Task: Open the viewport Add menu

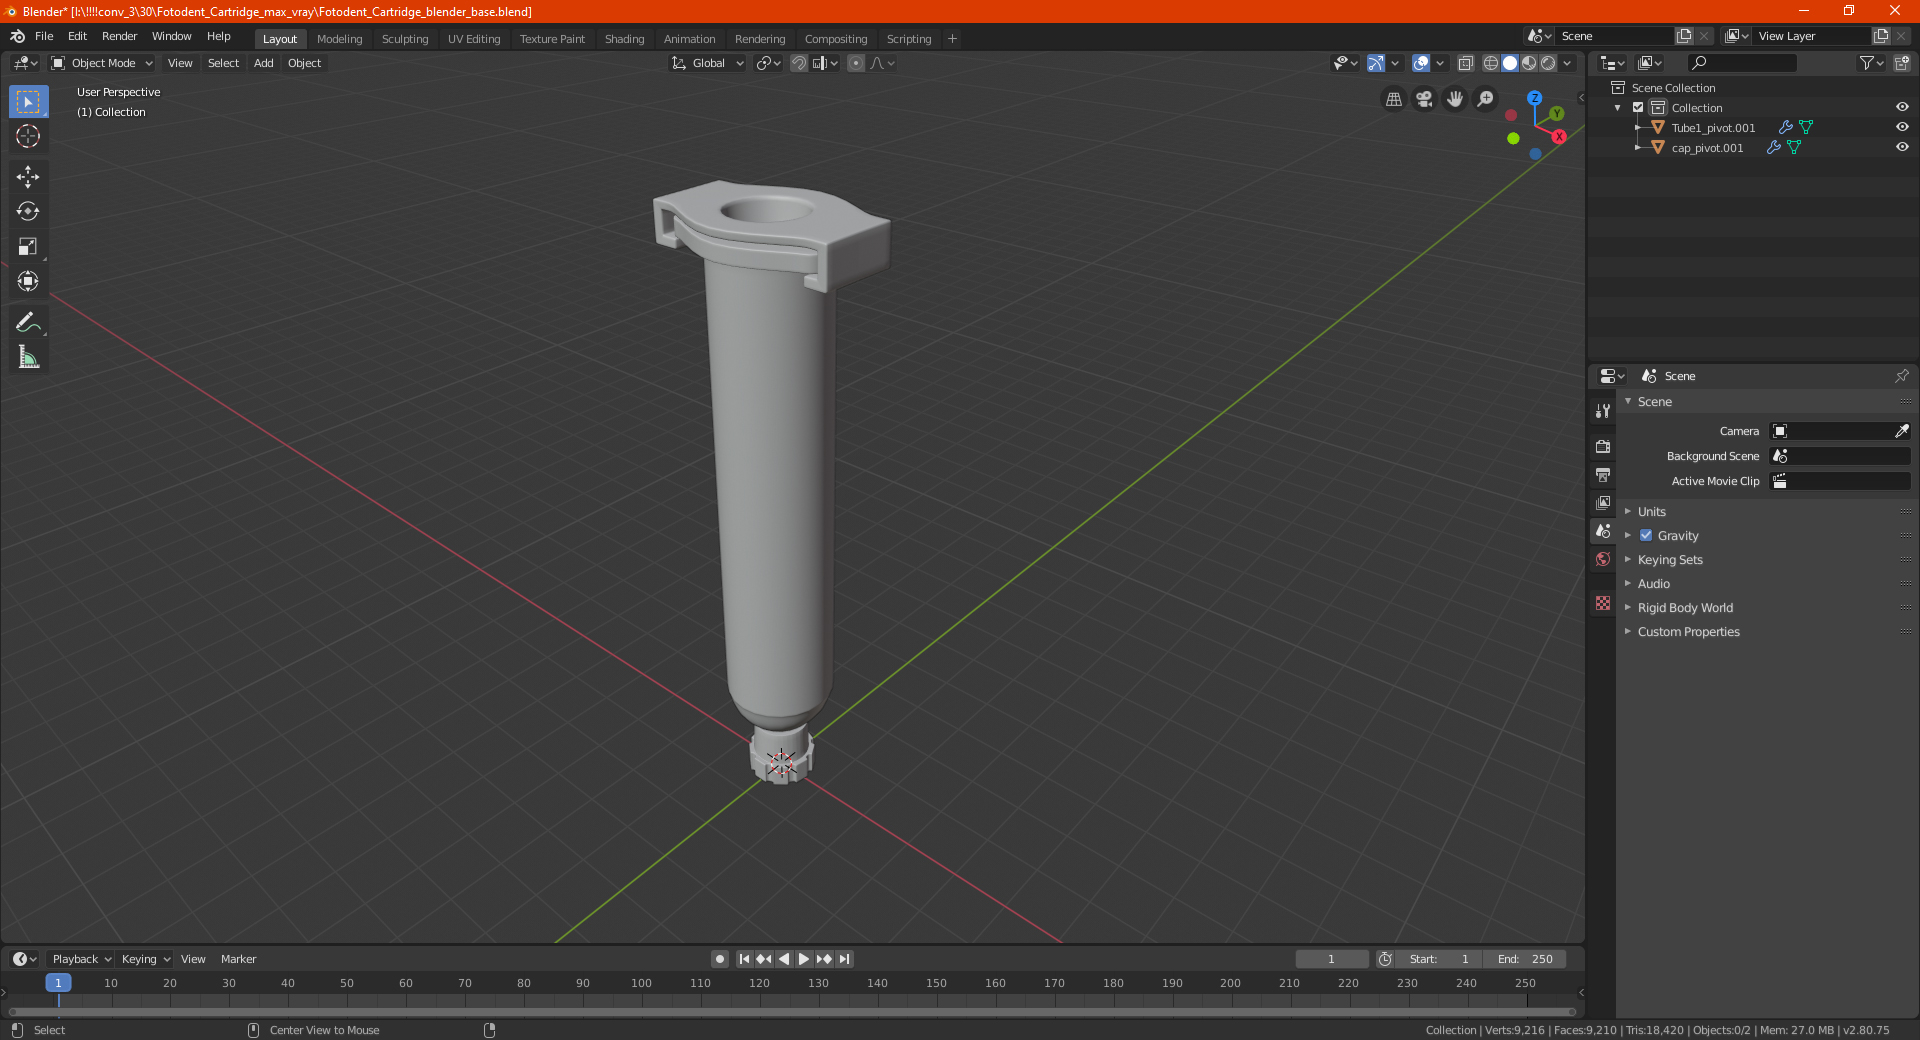Action: [x=263, y=63]
